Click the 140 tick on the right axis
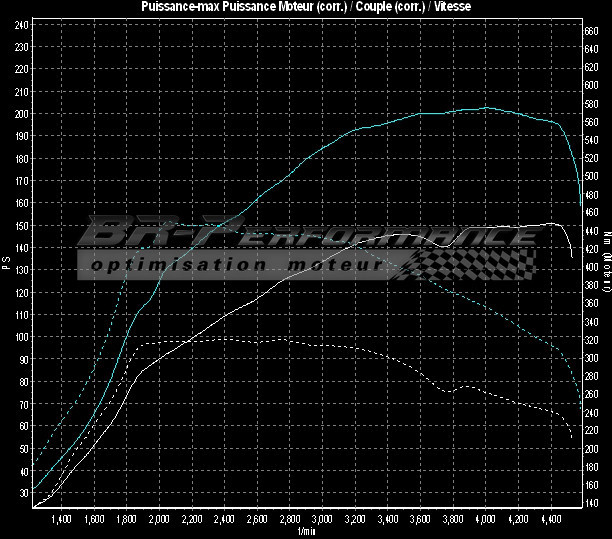The width and height of the screenshot is (612, 539). tap(591, 502)
